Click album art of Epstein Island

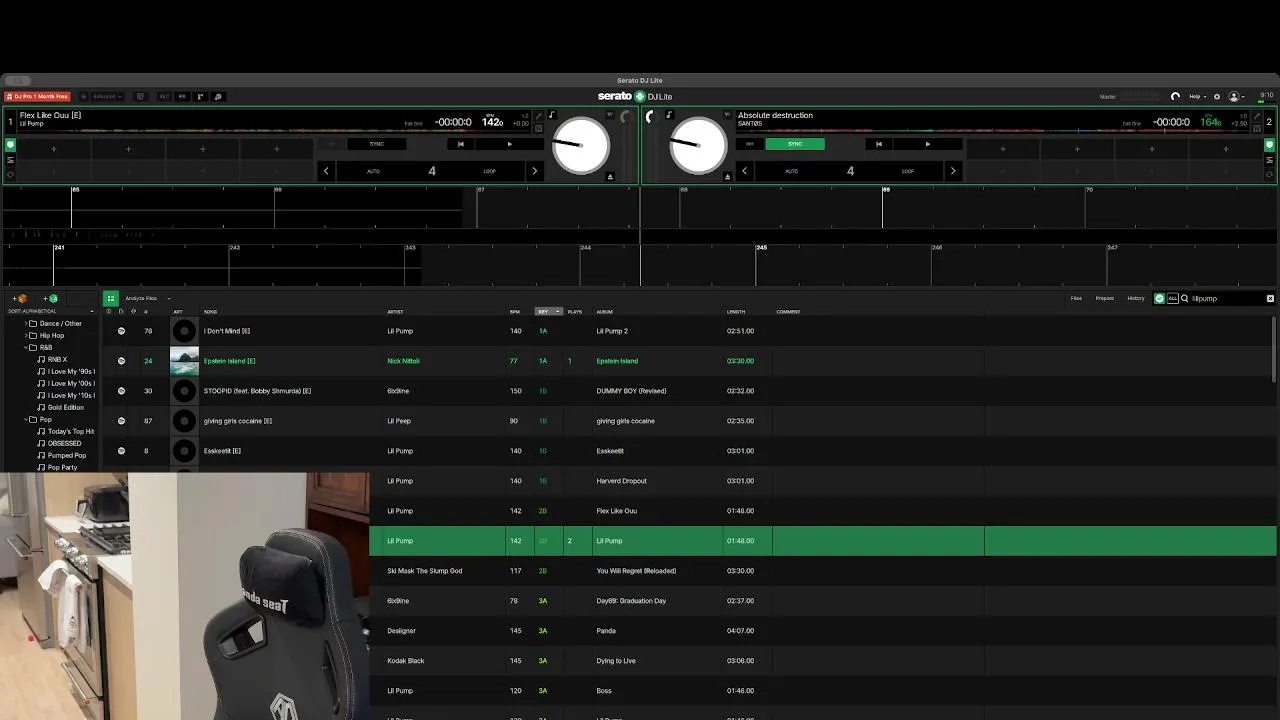(184, 361)
